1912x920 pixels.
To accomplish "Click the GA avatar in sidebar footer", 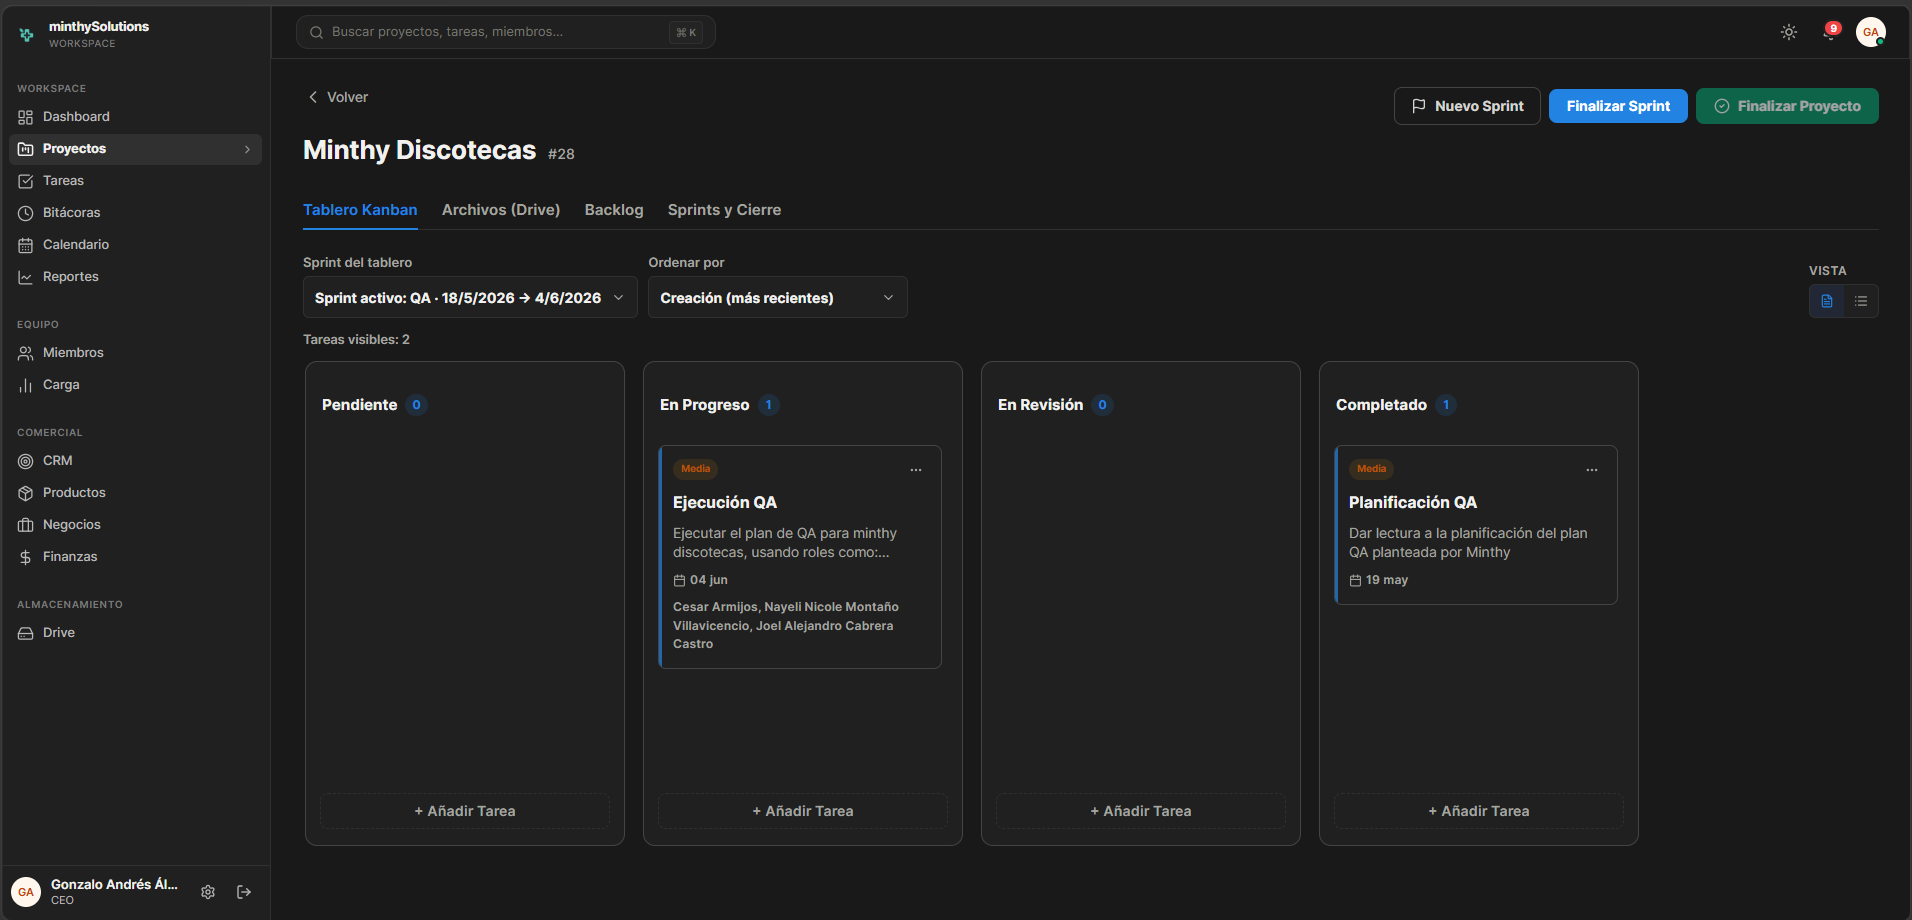I will (x=26, y=892).
